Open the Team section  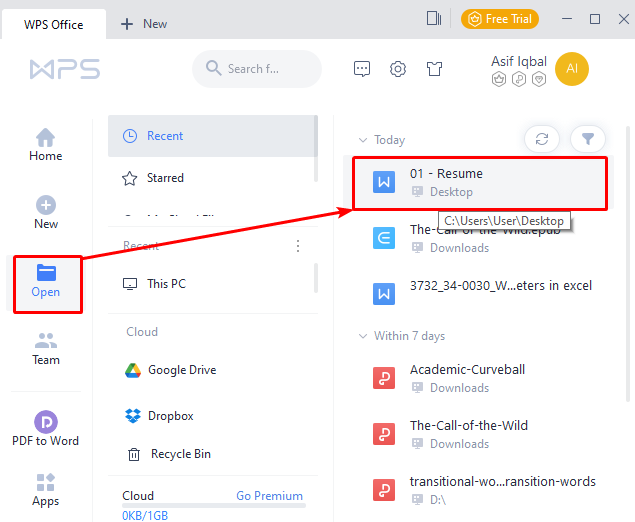point(46,349)
